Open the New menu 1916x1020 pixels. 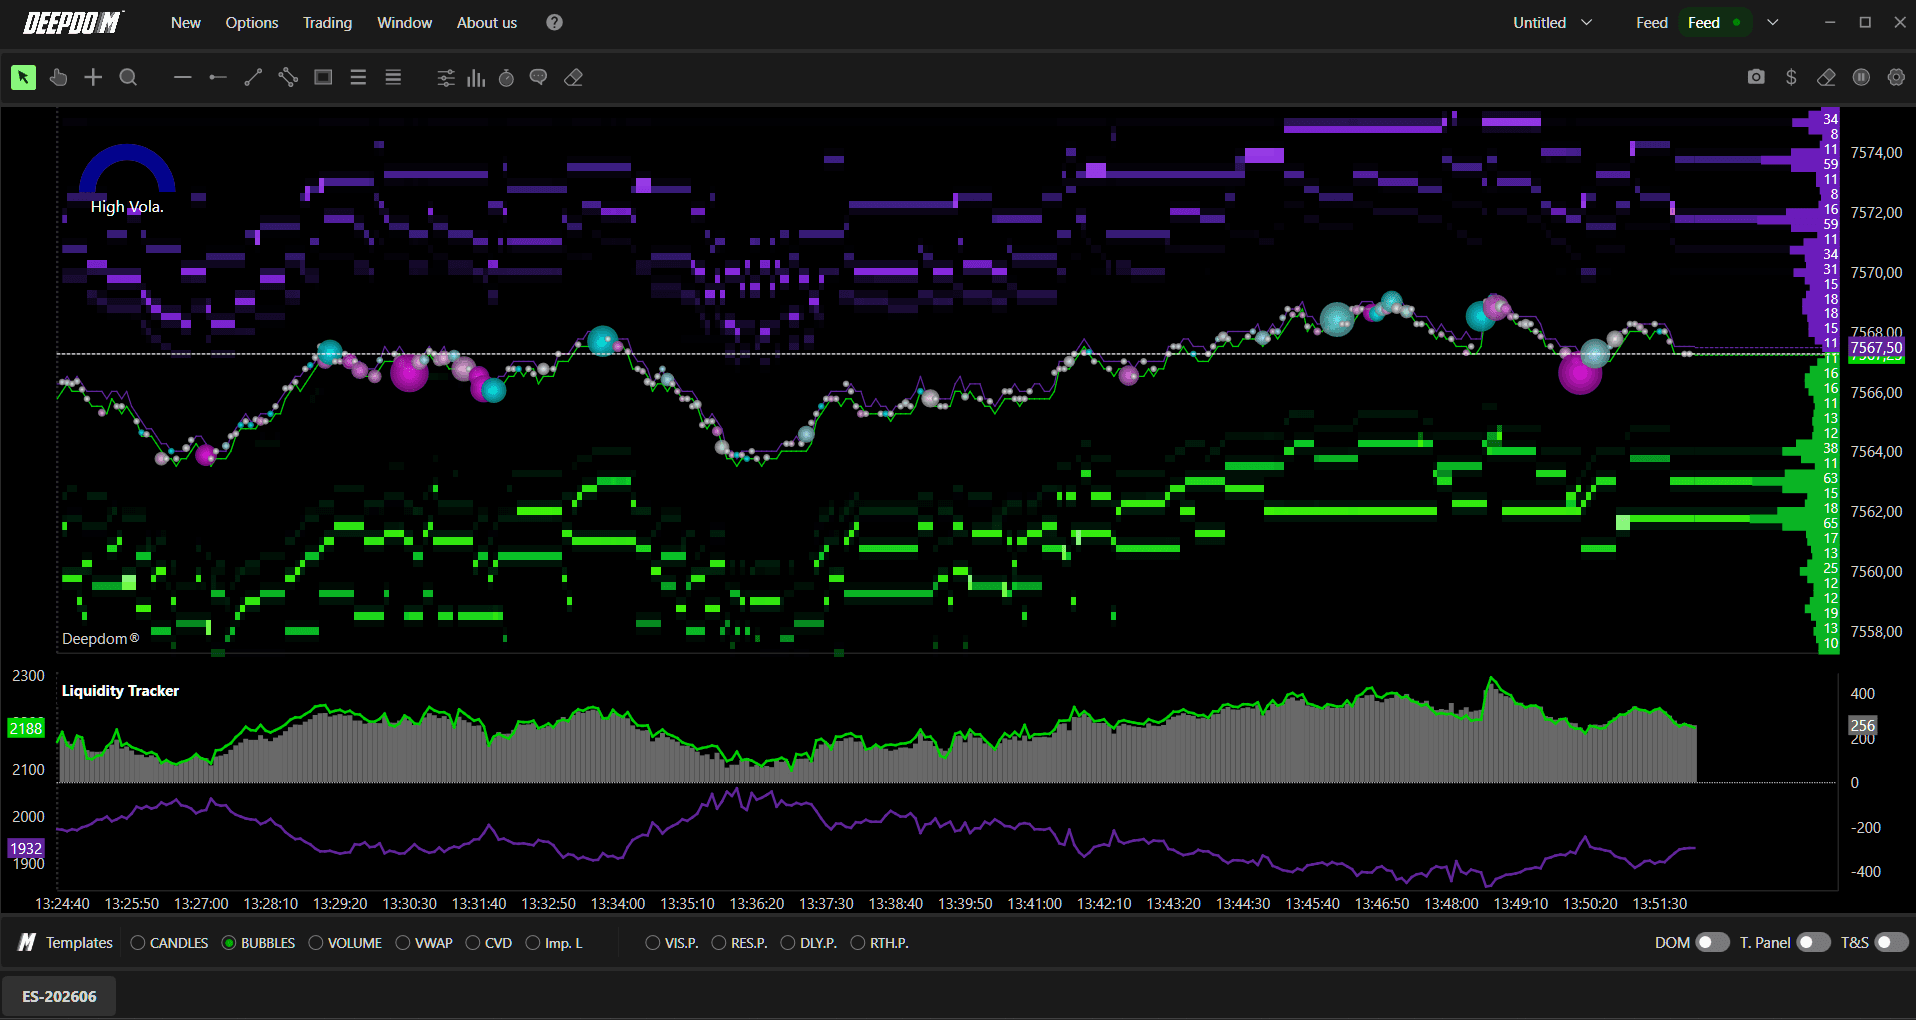tap(185, 22)
